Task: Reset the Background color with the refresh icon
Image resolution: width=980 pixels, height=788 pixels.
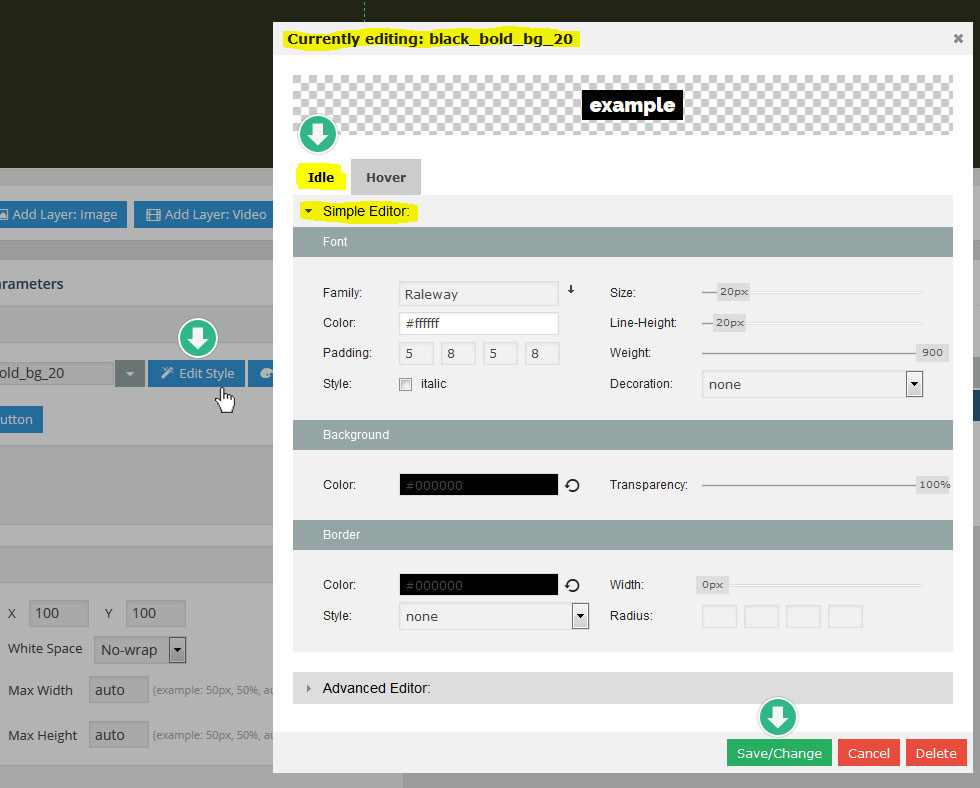Action: click(572, 485)
